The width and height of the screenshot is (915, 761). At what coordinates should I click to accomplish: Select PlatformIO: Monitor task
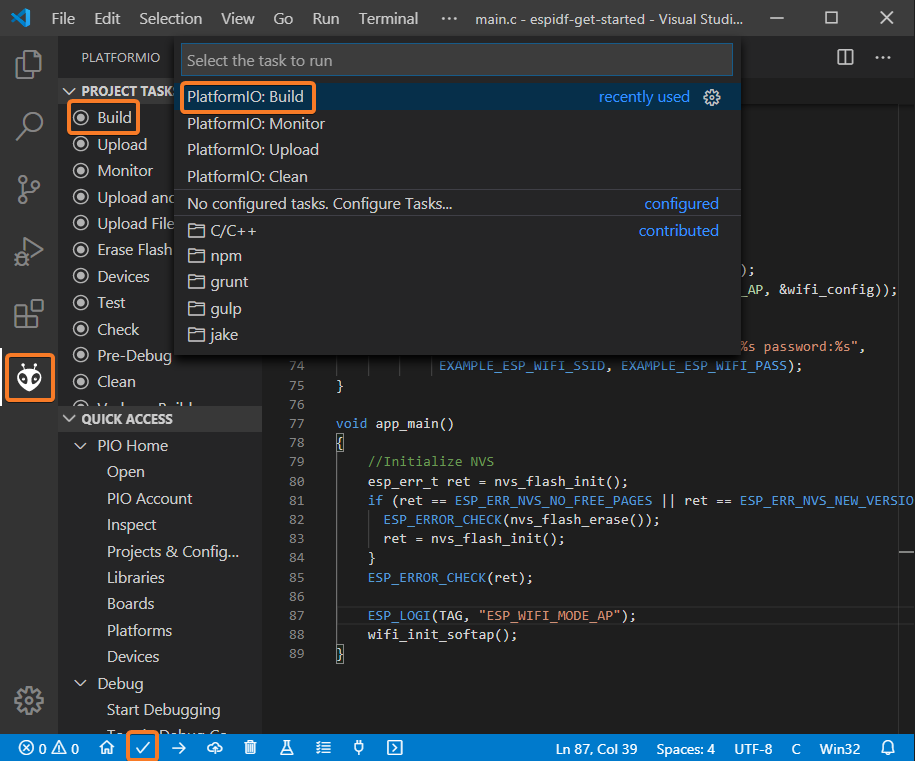458,124
